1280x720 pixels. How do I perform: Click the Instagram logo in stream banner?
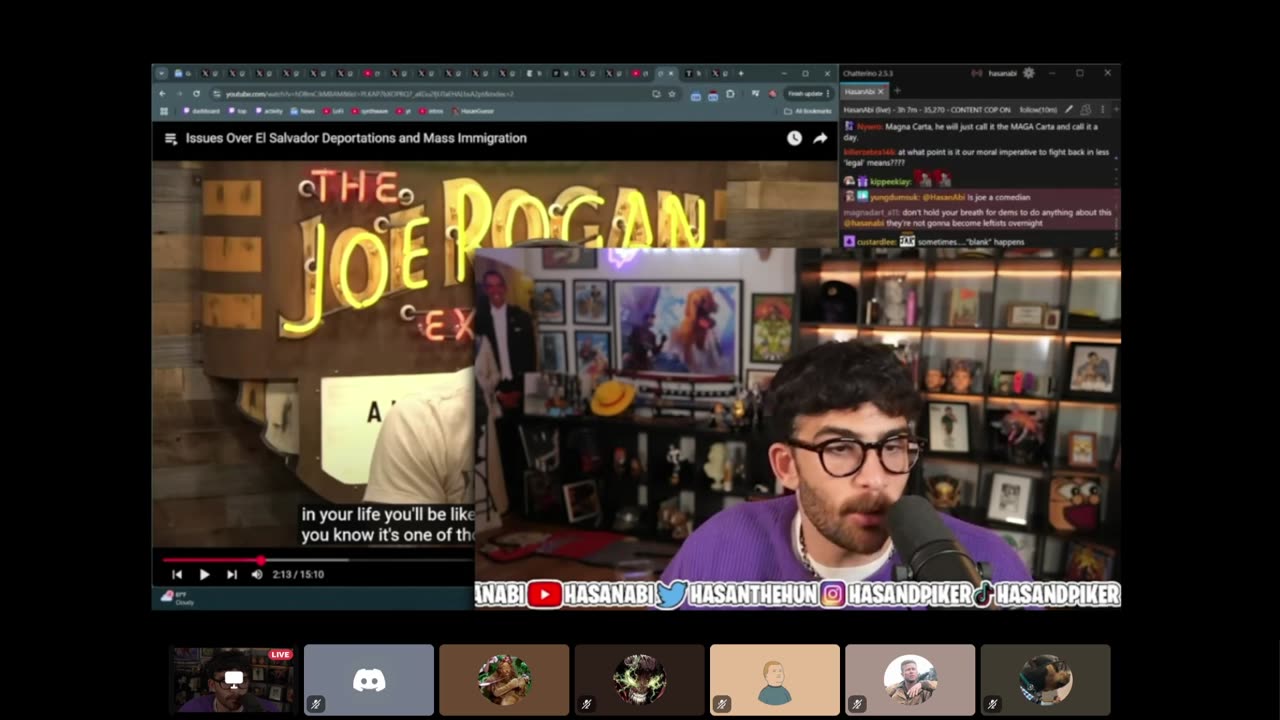[832, 595]
